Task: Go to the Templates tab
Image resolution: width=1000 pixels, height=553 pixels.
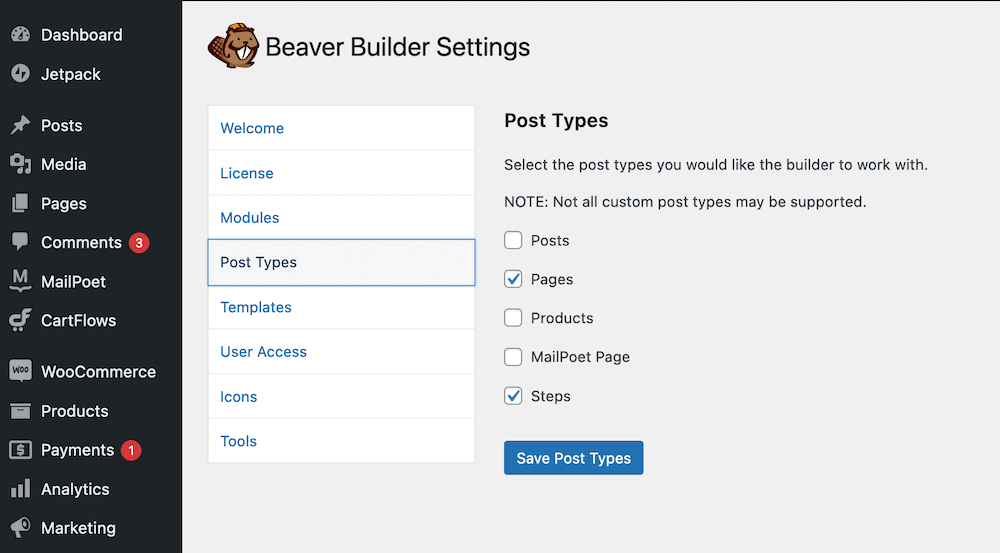Action: point(341,307)
